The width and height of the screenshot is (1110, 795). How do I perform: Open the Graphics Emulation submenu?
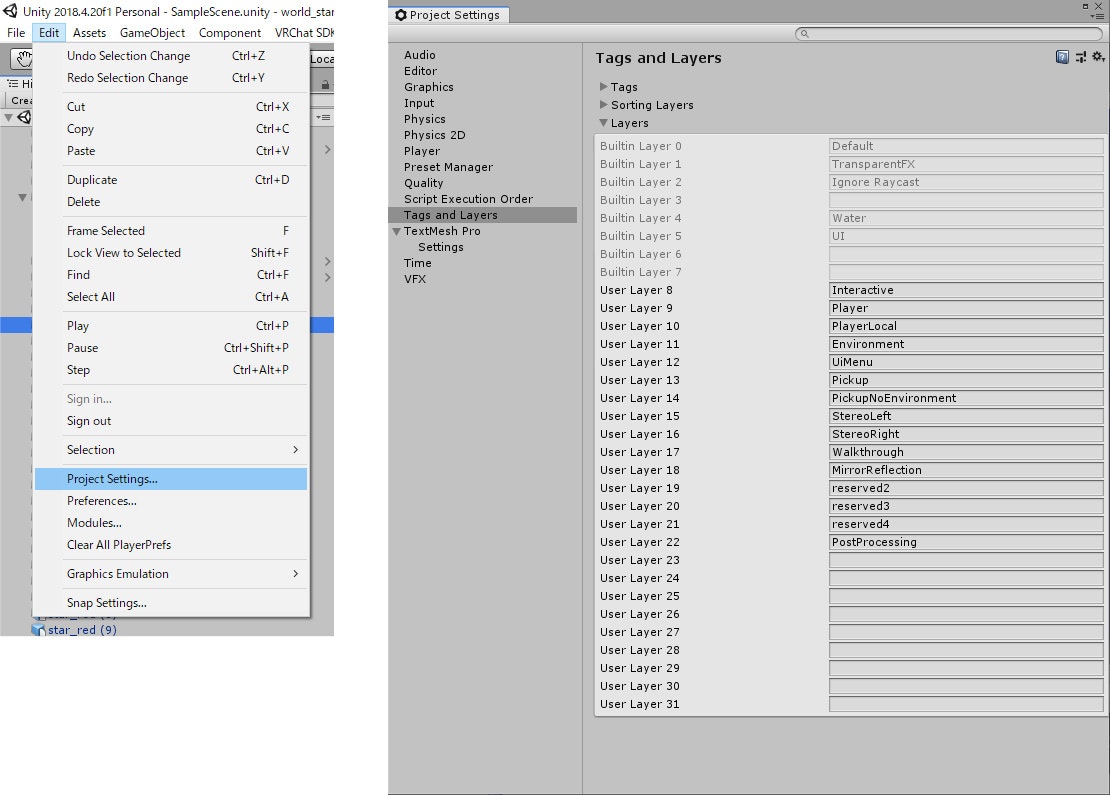click(171, 573)
